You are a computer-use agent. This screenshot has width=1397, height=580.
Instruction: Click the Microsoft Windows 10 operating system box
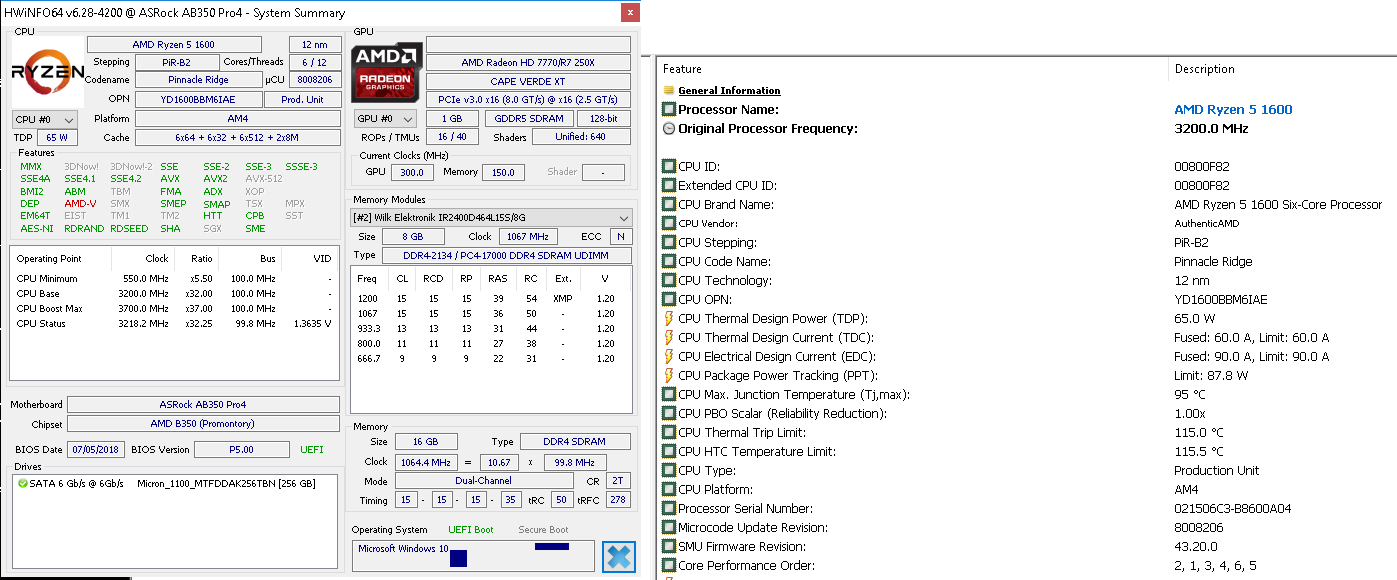pyautogui.click(x=475, y=556)
